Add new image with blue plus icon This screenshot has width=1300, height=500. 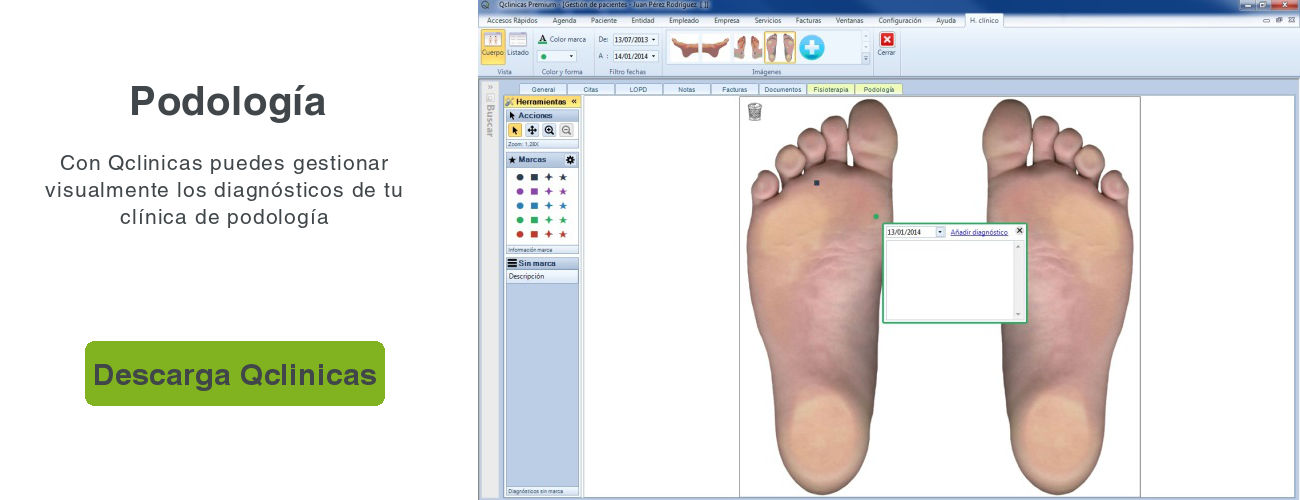[x=811, y=47]
